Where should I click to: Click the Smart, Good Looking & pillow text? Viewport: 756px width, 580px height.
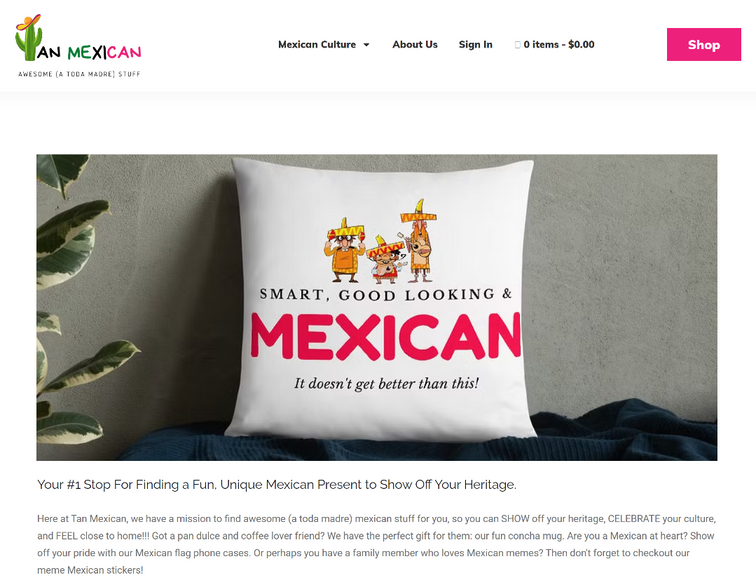[386, 294]
